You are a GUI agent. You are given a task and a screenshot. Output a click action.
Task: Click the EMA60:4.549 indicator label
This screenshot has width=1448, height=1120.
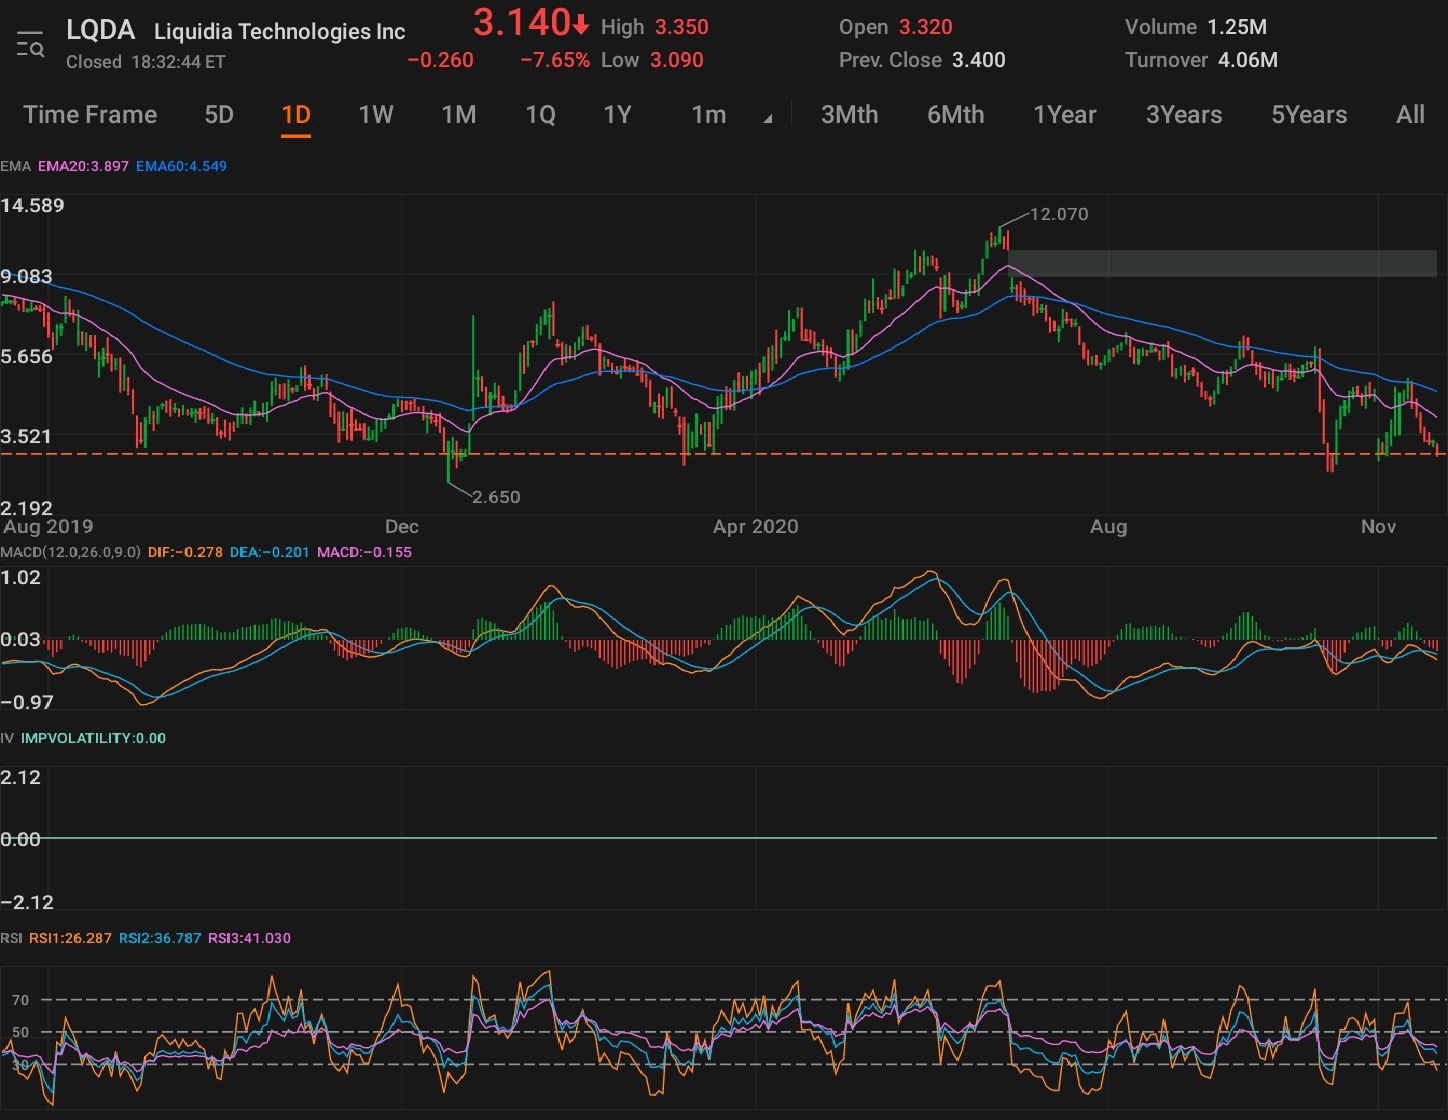[x=181, y=166]
